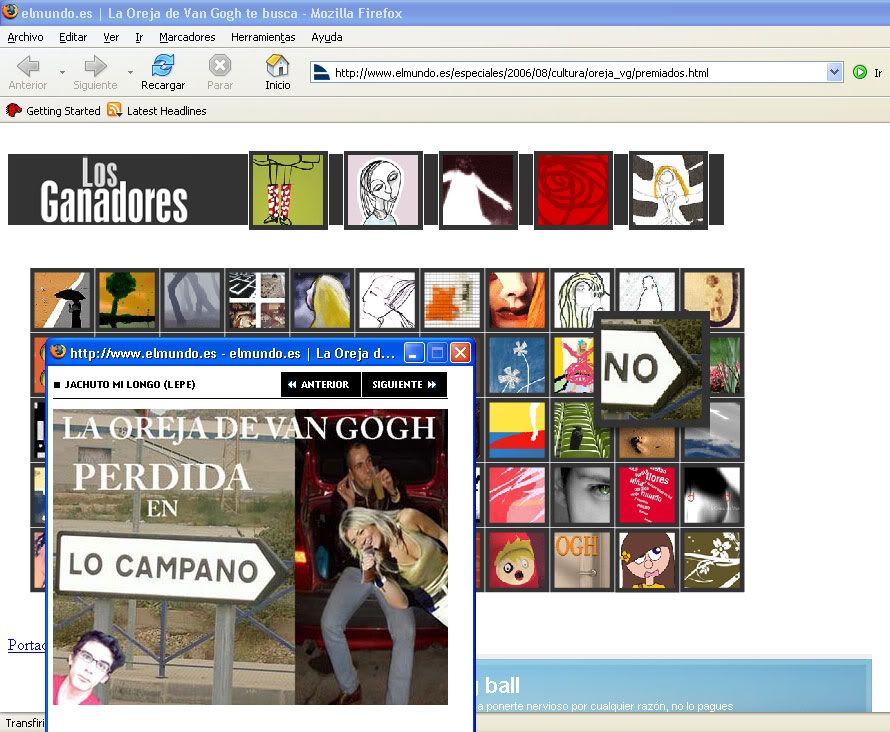Open the Herramientas menu
Screen dimensions: 890x732
pos(263,37)
